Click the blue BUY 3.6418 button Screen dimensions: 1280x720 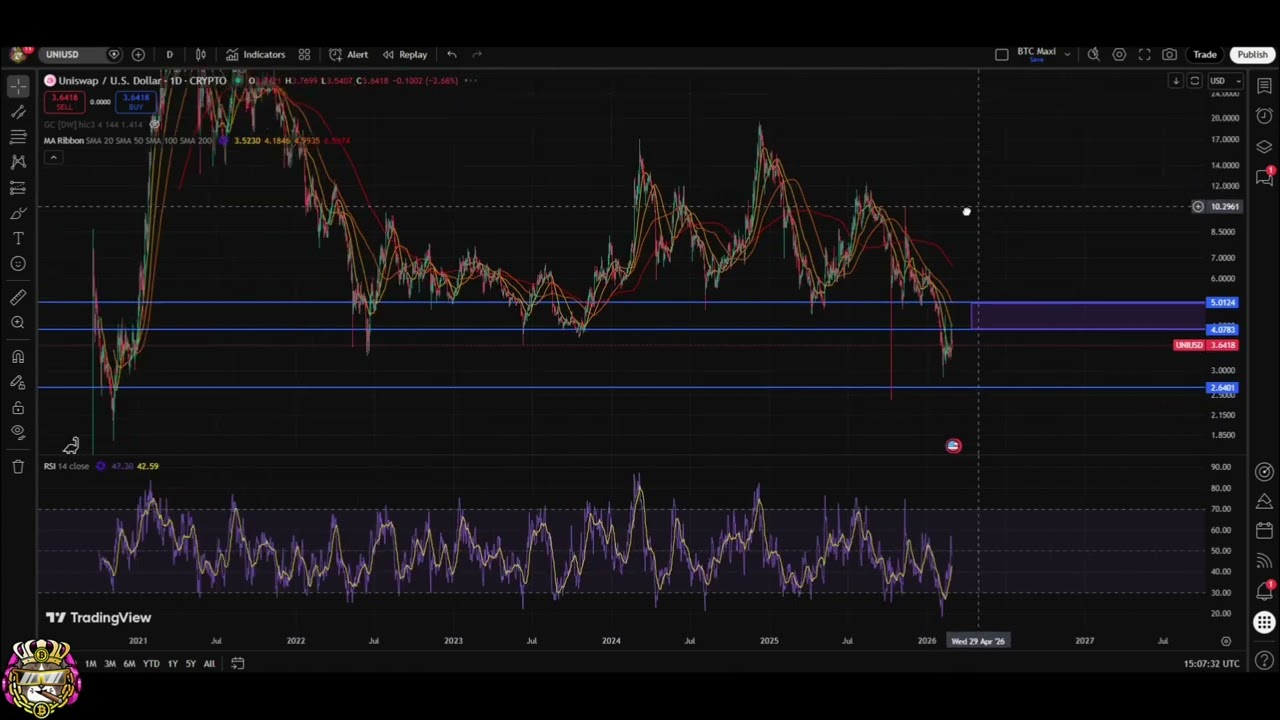(135, 101)
